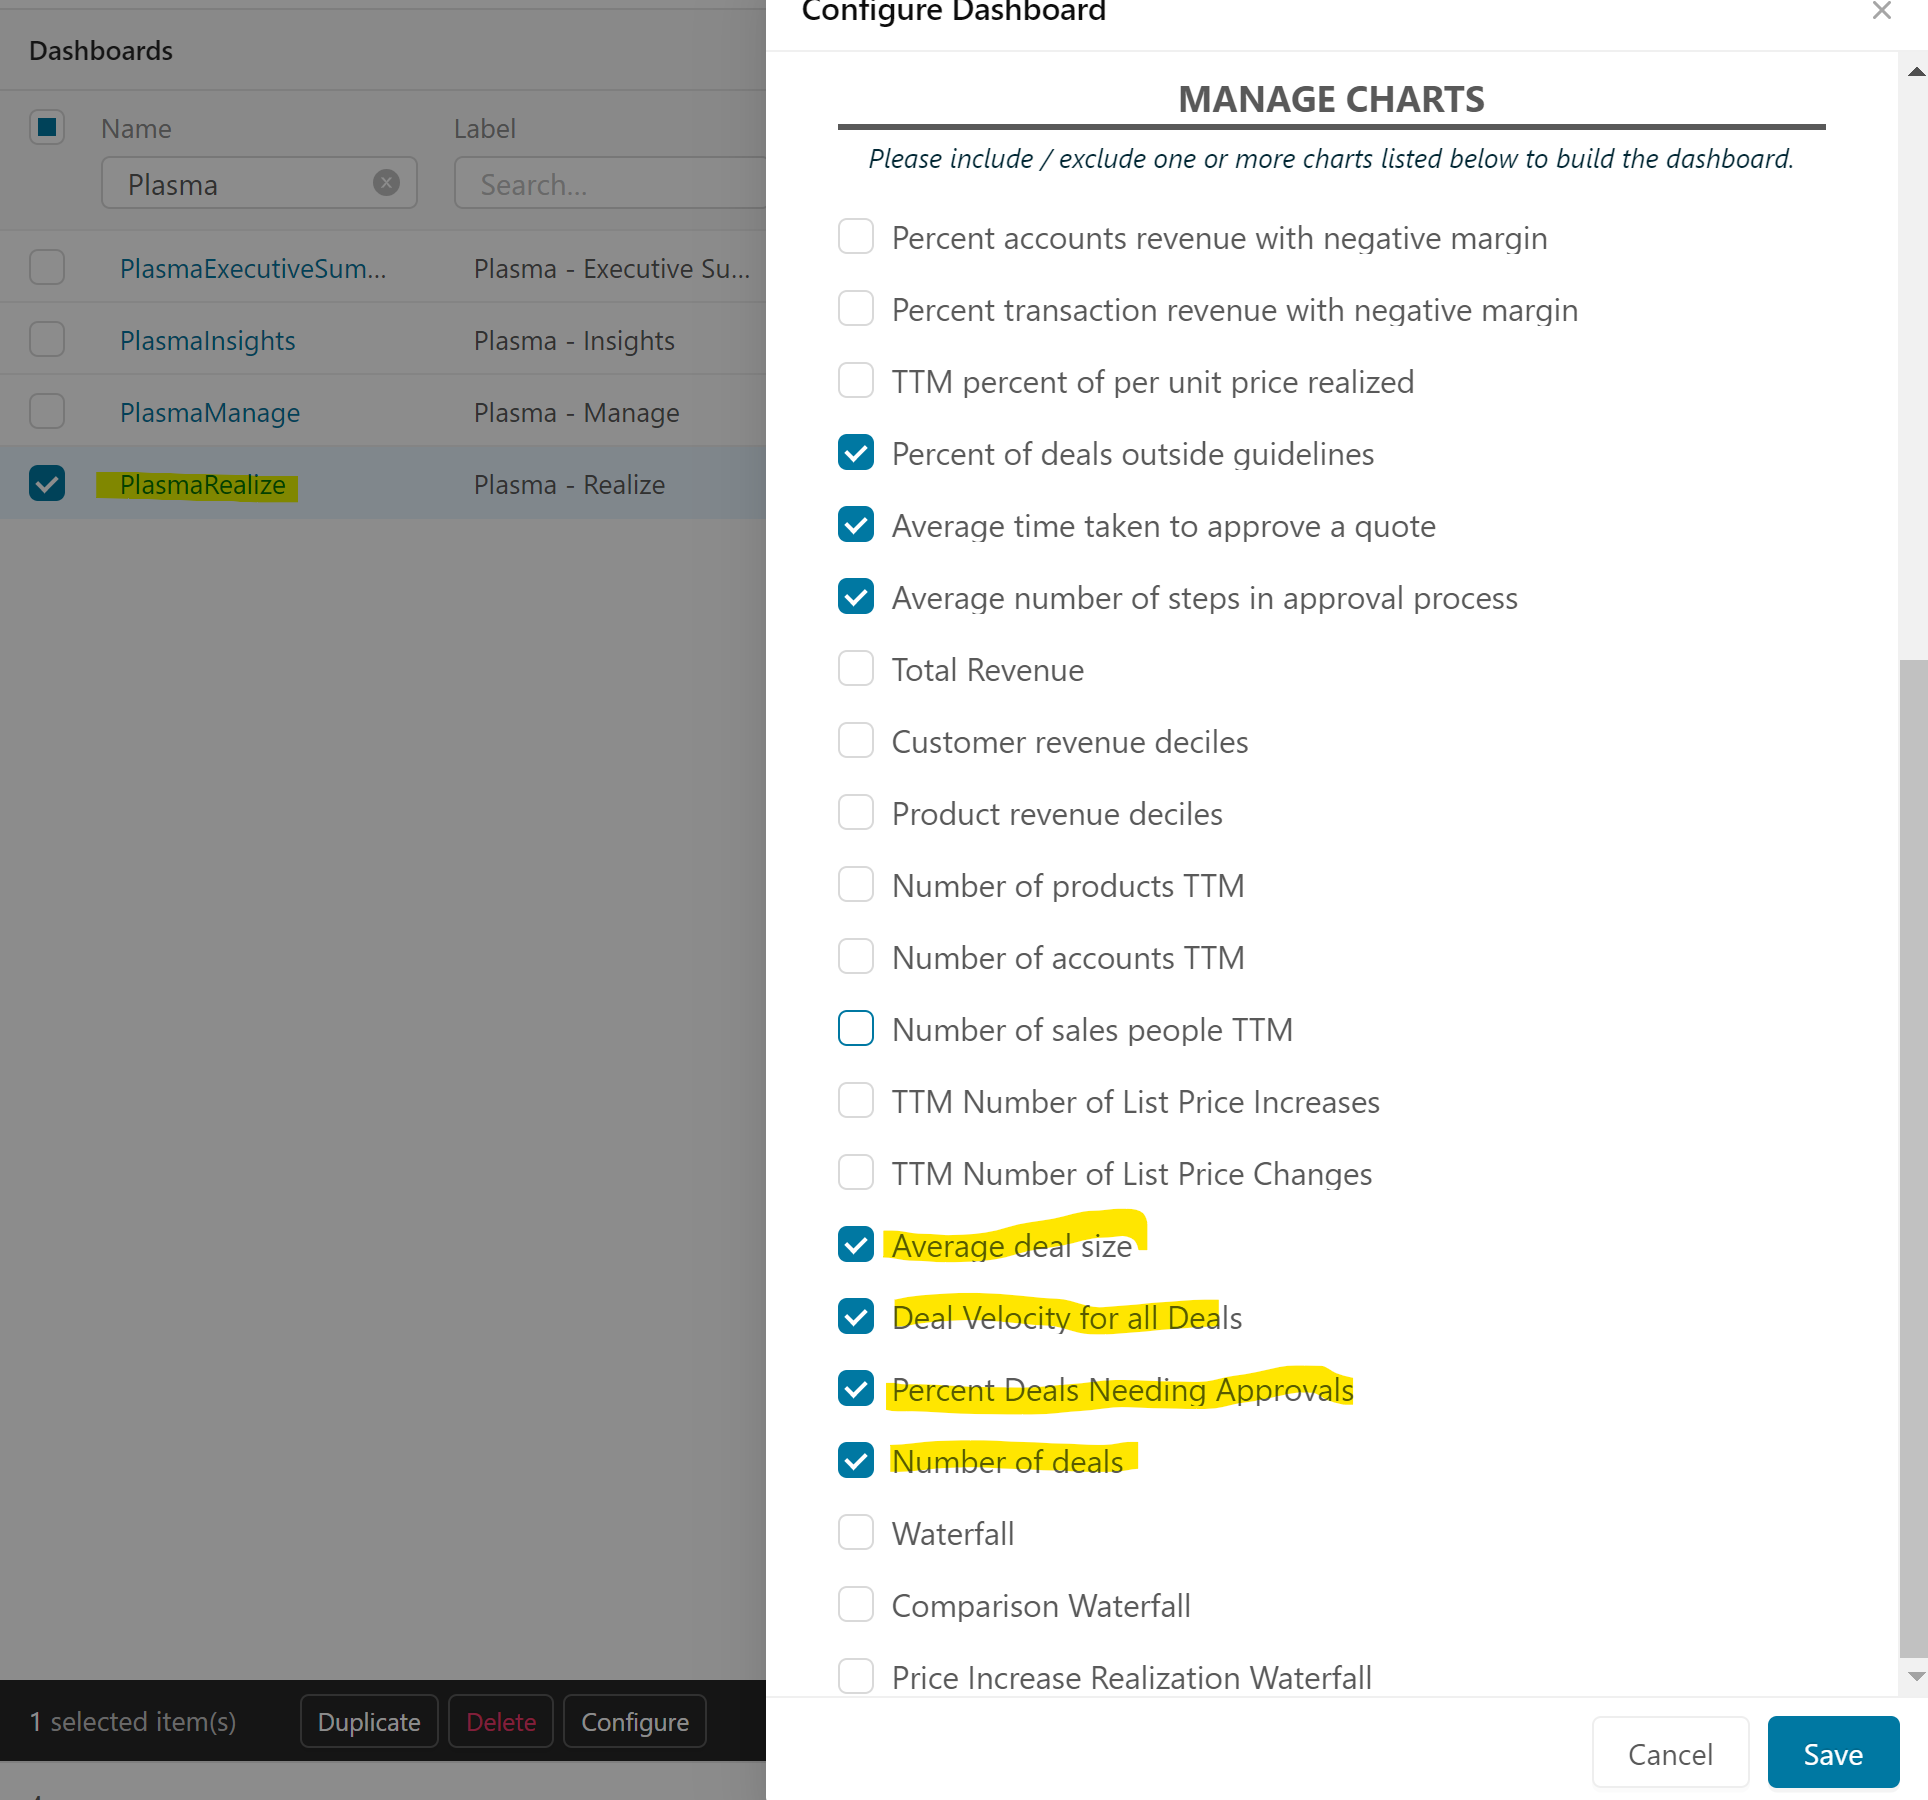This screenshot has width=1928, height=1800.
Task: Close the Configure Dashboard panel
Action: (1881, 12)
